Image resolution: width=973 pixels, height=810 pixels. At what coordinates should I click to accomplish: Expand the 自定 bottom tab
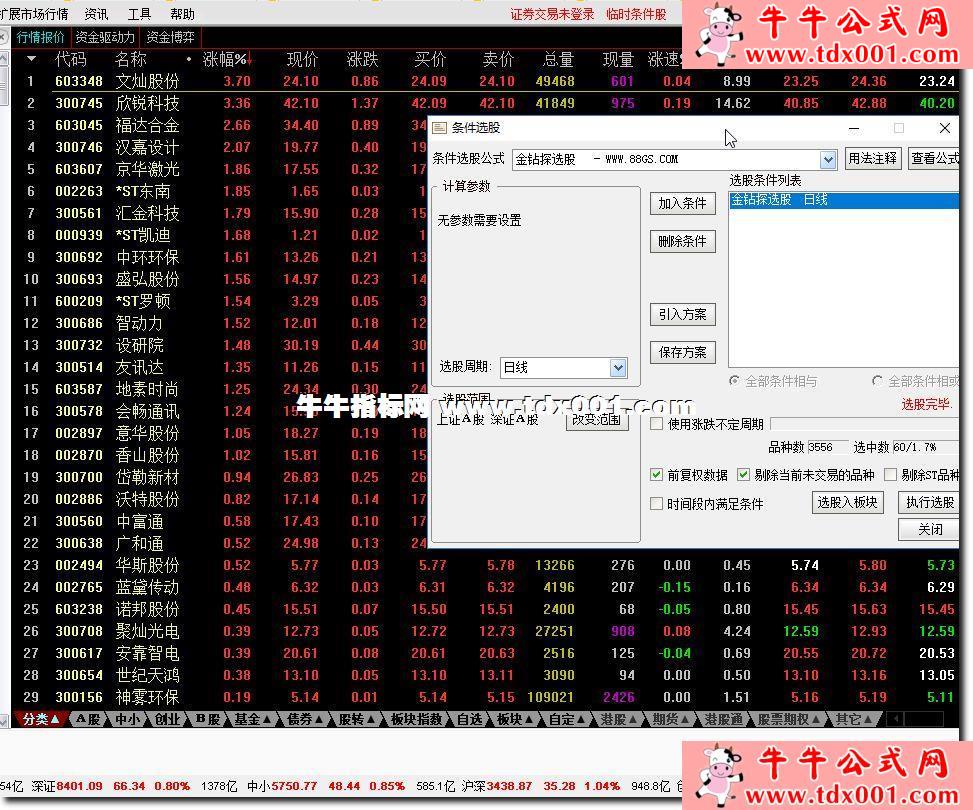(568, 719)
